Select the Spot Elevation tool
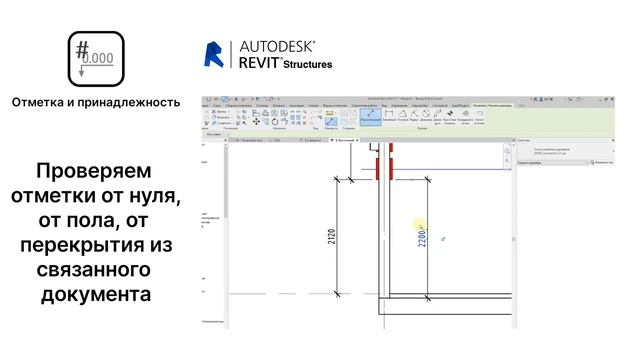The width and height of the screenshot is (640, 360). point(450,117)
